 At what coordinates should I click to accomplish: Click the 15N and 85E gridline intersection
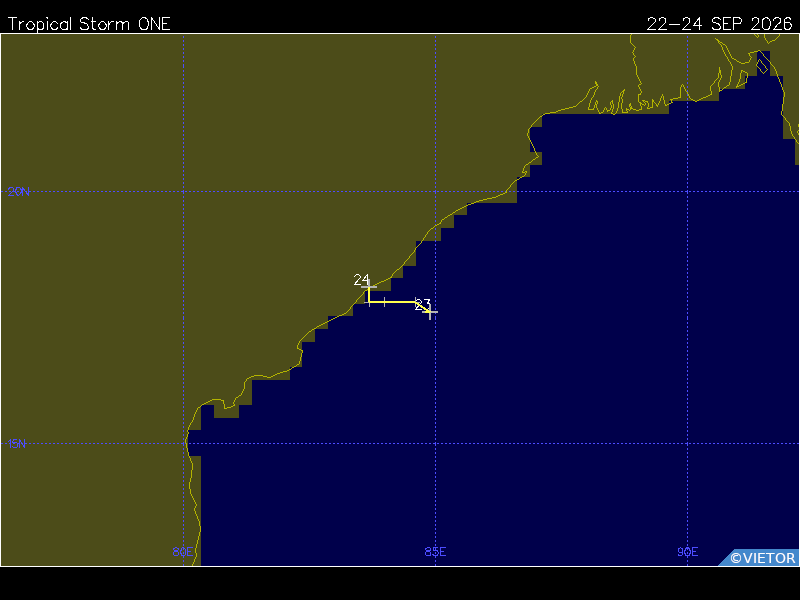pyautogui.click(x=435, y=444)
